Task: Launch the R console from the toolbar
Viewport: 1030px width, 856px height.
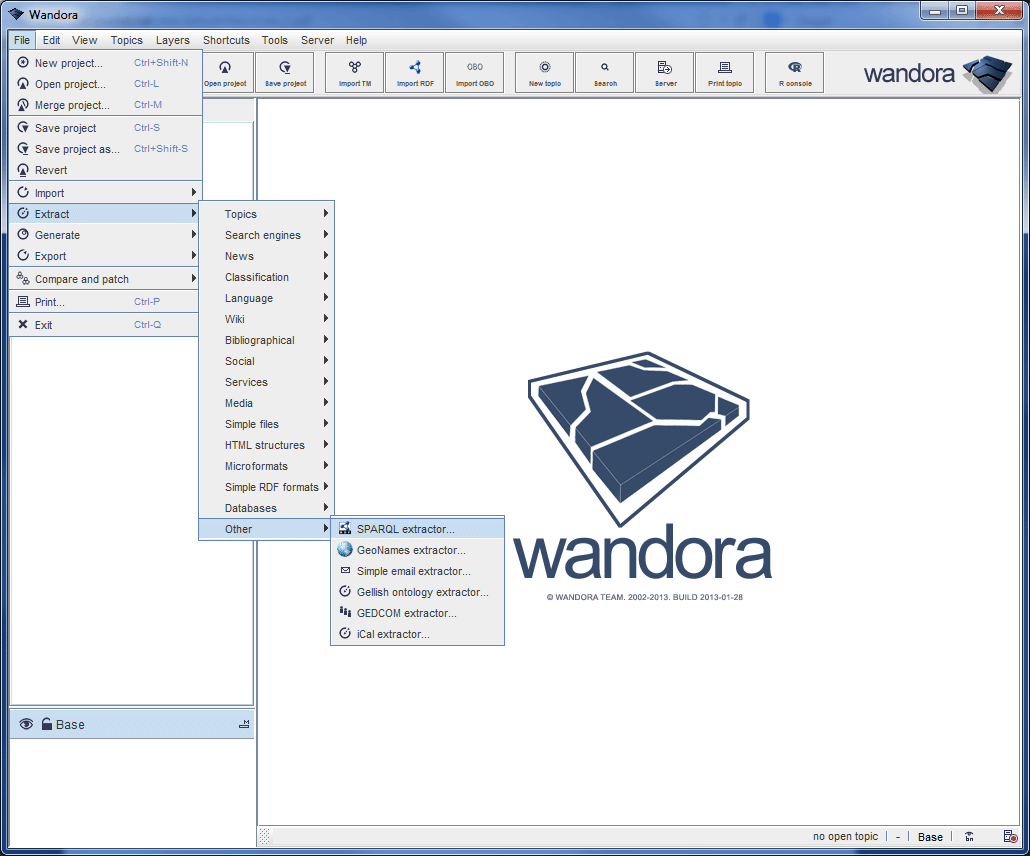Action: coord(793,72)
